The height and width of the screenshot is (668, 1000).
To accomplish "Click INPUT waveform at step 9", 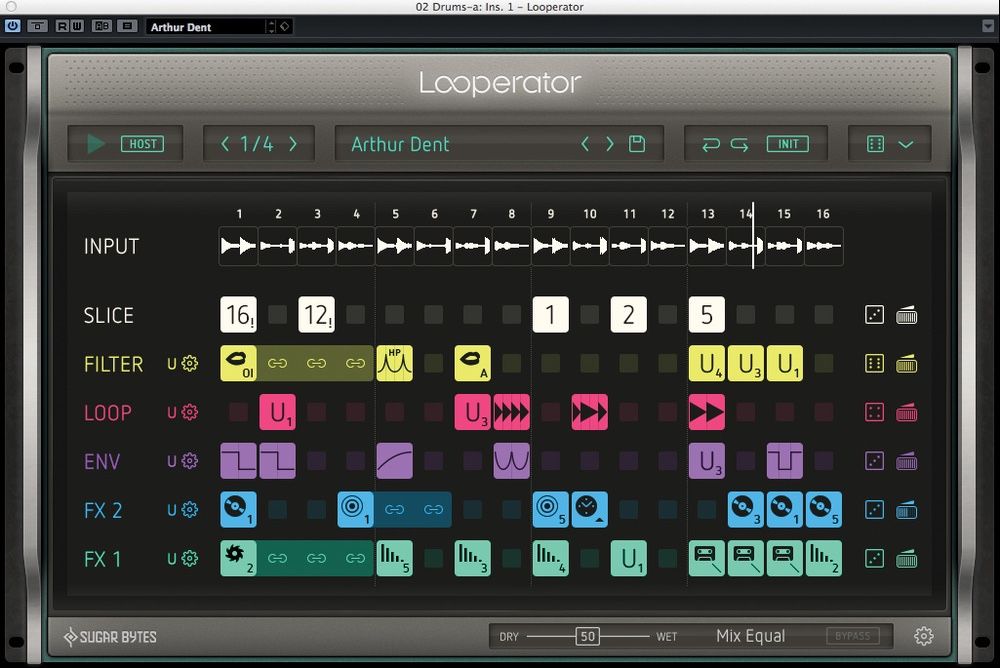I will [550, 246].
